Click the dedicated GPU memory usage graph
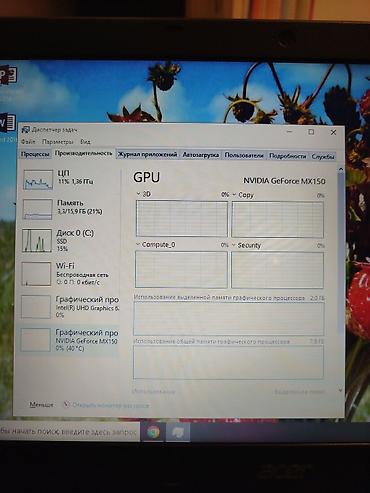Image resolution: width=370 pixels, height=493 pixels. click(229, 319)
